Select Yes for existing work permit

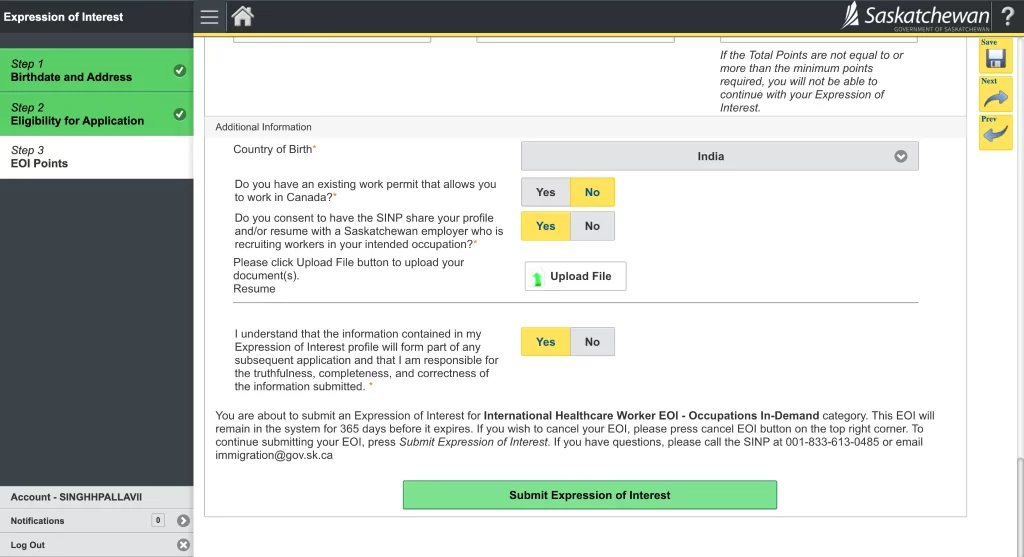[x=545, y=192]
